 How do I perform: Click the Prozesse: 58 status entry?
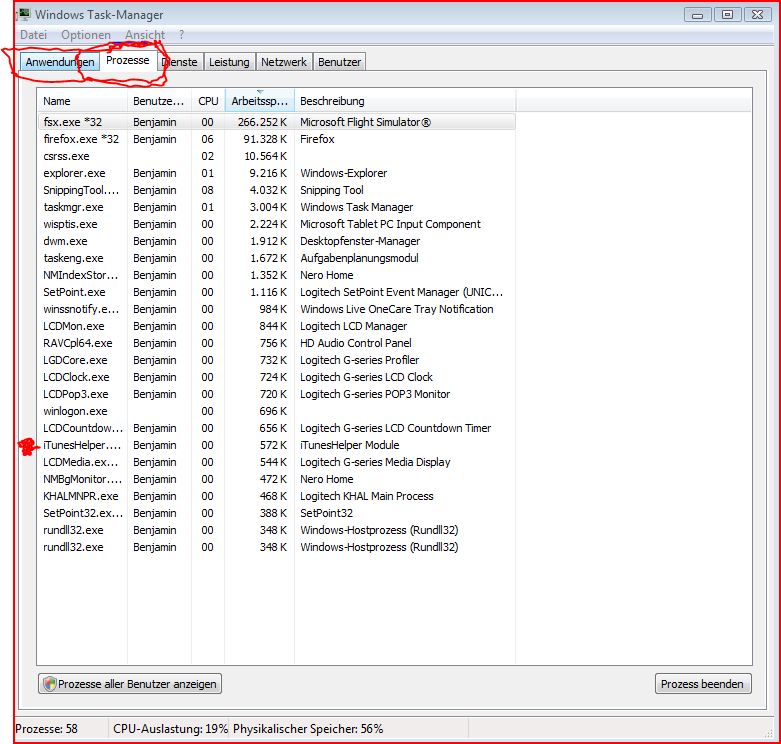click(x=46, y=729)
